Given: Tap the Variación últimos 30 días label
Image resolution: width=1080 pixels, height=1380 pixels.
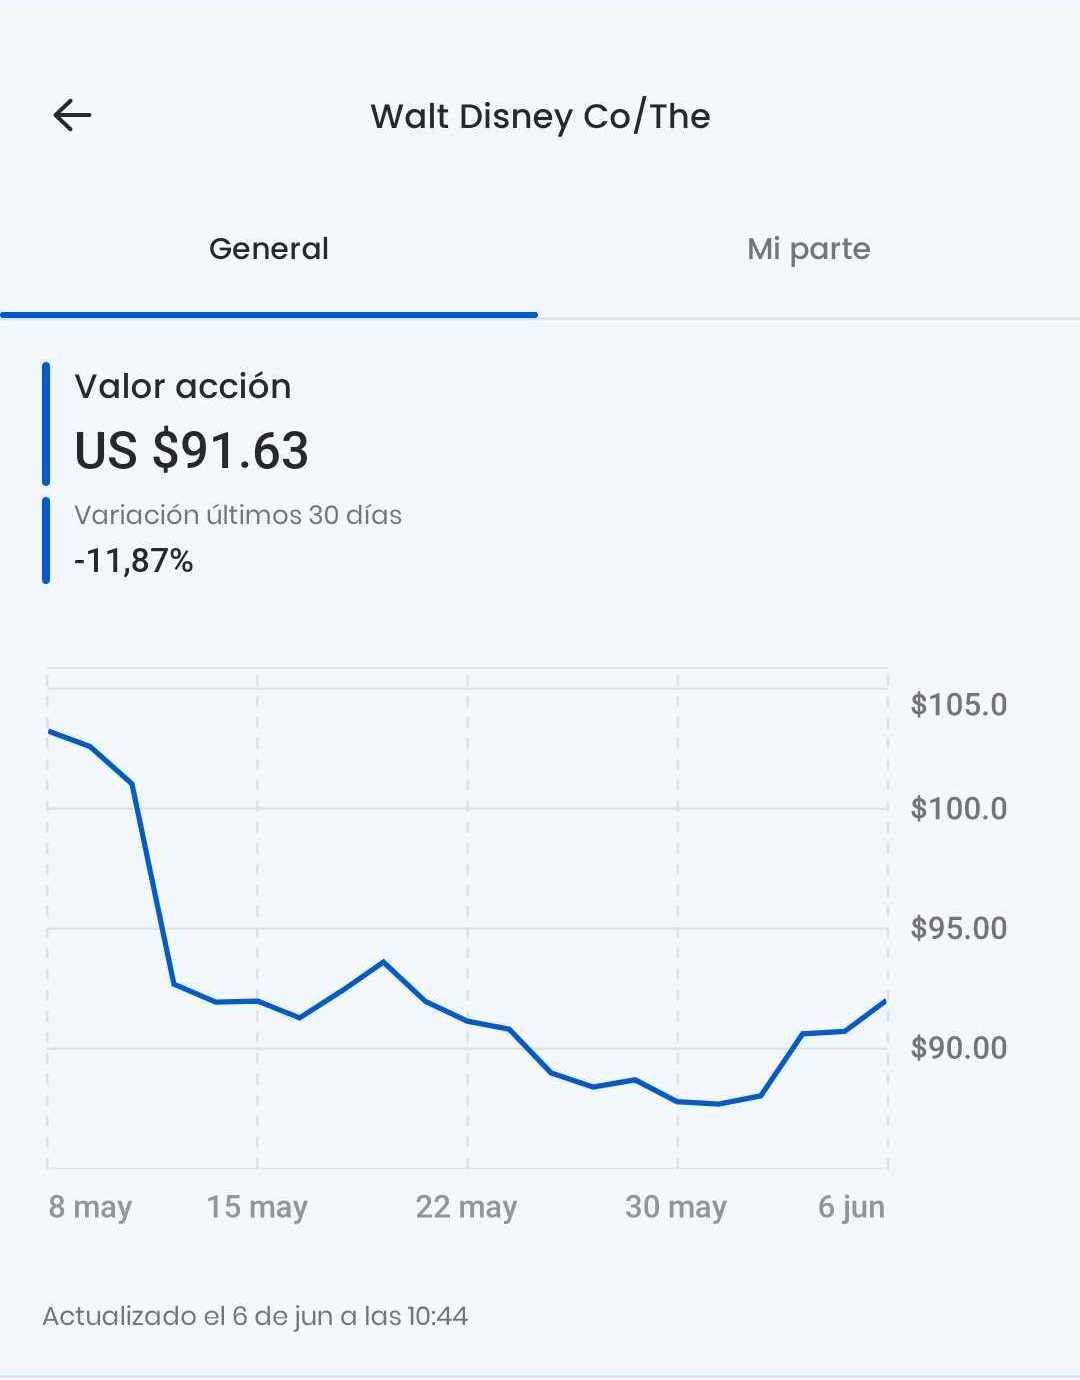Looking at the screenshot, I should click(x=238, y=515).
